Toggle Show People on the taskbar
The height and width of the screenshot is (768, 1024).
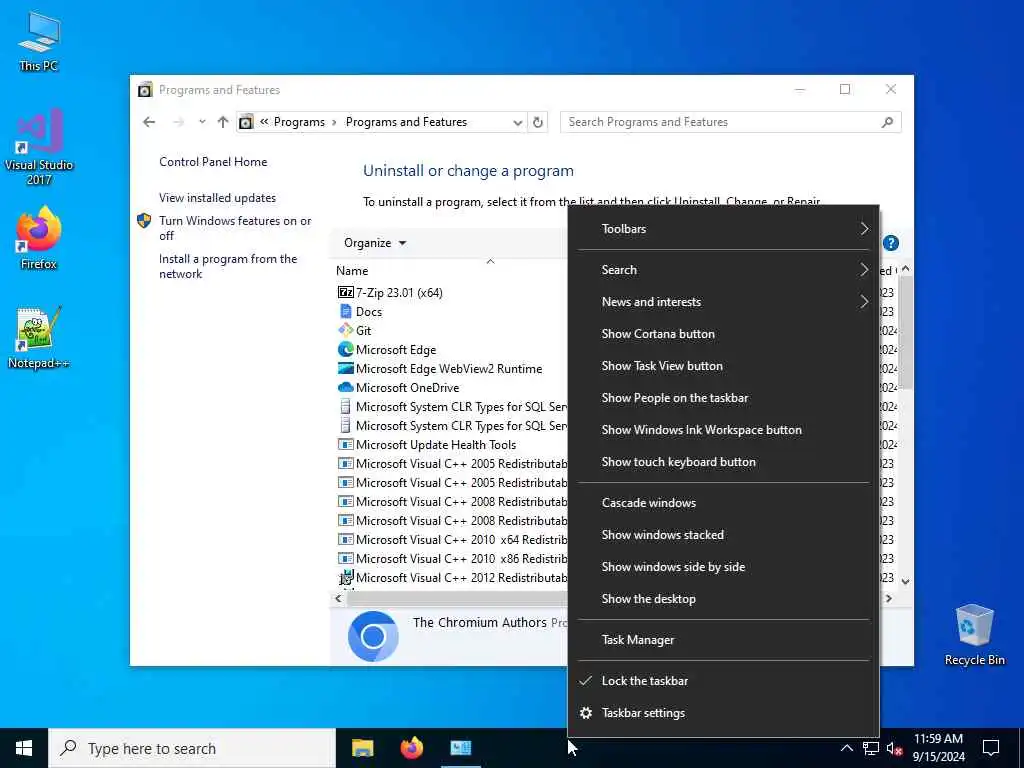tap(724, 398)
